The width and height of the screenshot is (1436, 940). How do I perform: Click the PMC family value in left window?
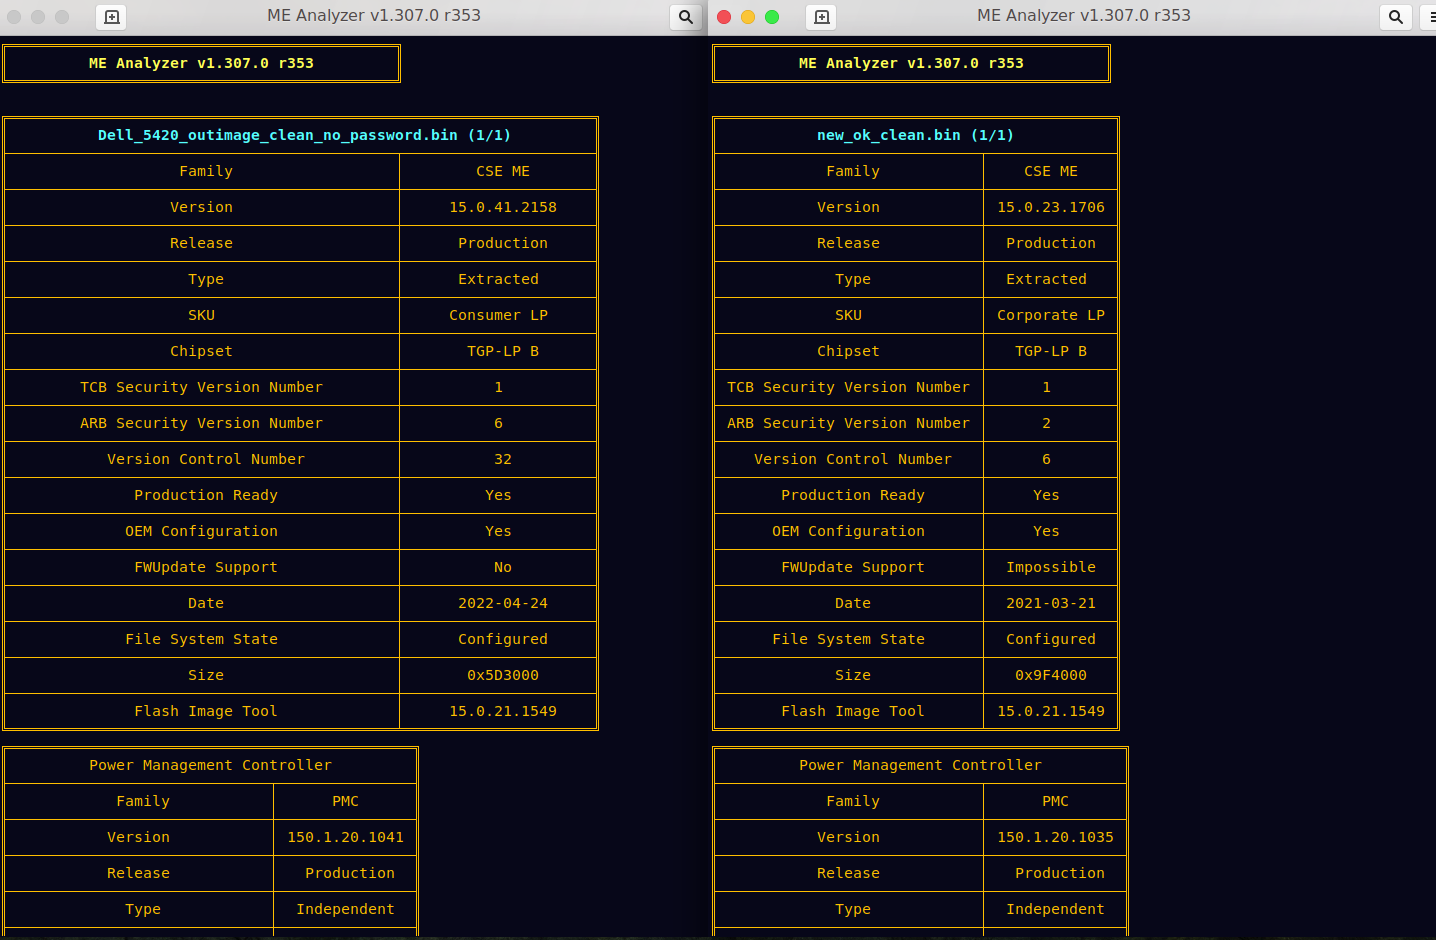click(345, 801)
